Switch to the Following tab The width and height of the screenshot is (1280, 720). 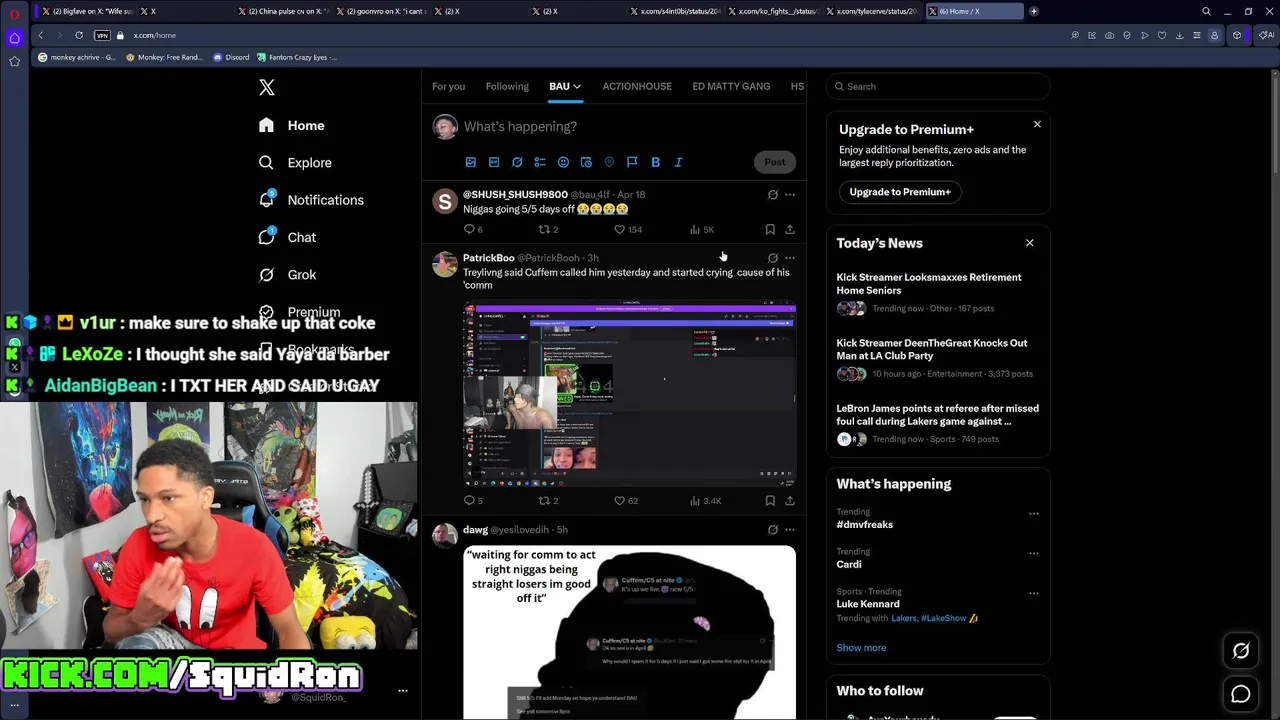point(507,86)
